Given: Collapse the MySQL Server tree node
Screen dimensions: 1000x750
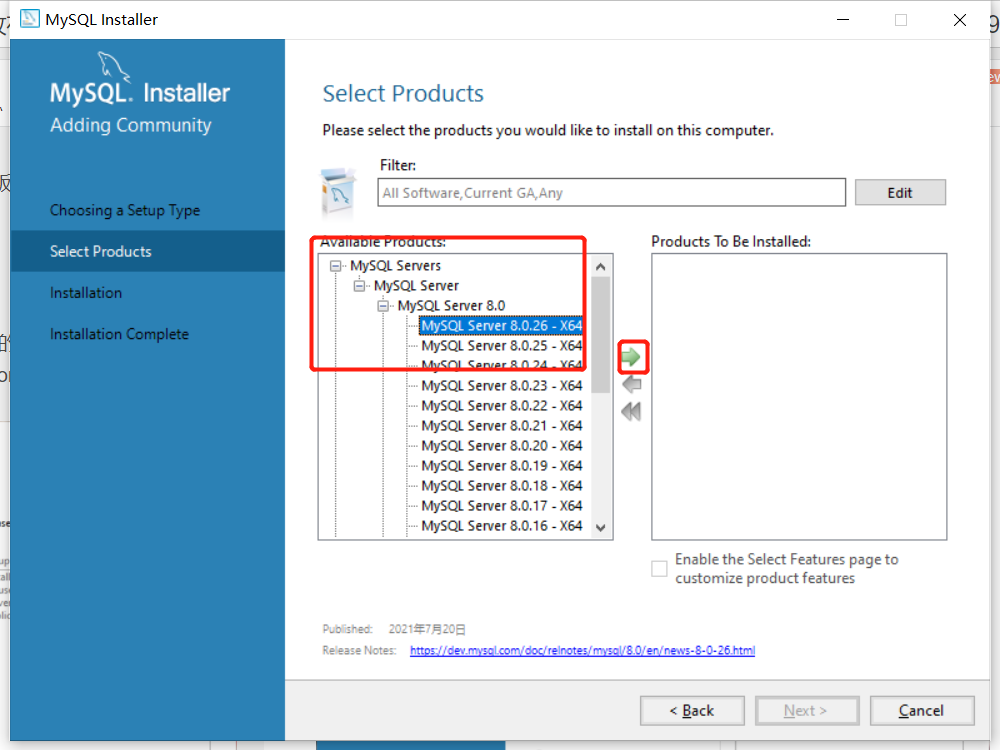Looking at the screenshot, I should click(359, 286).
